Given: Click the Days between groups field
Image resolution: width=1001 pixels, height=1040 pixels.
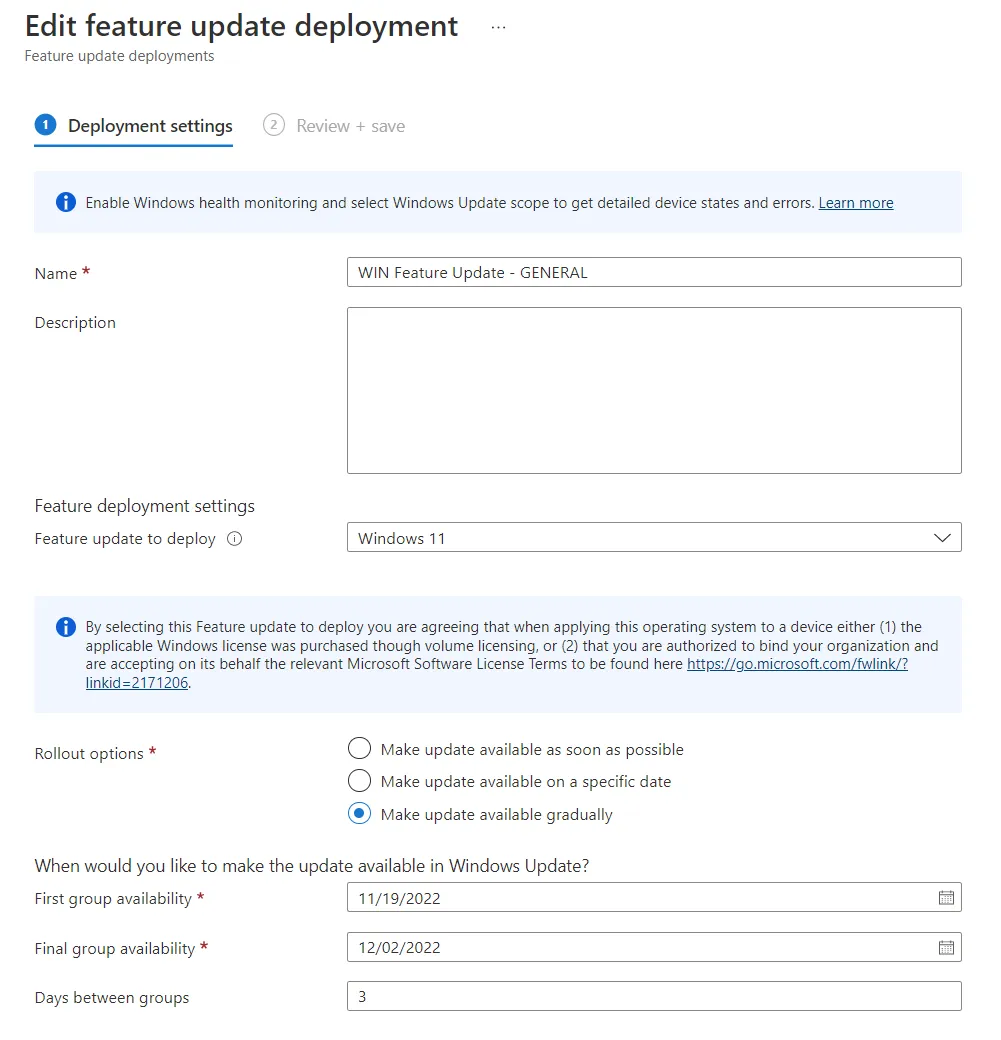Looking at the screenshot, I should click(x=654, y=996).
